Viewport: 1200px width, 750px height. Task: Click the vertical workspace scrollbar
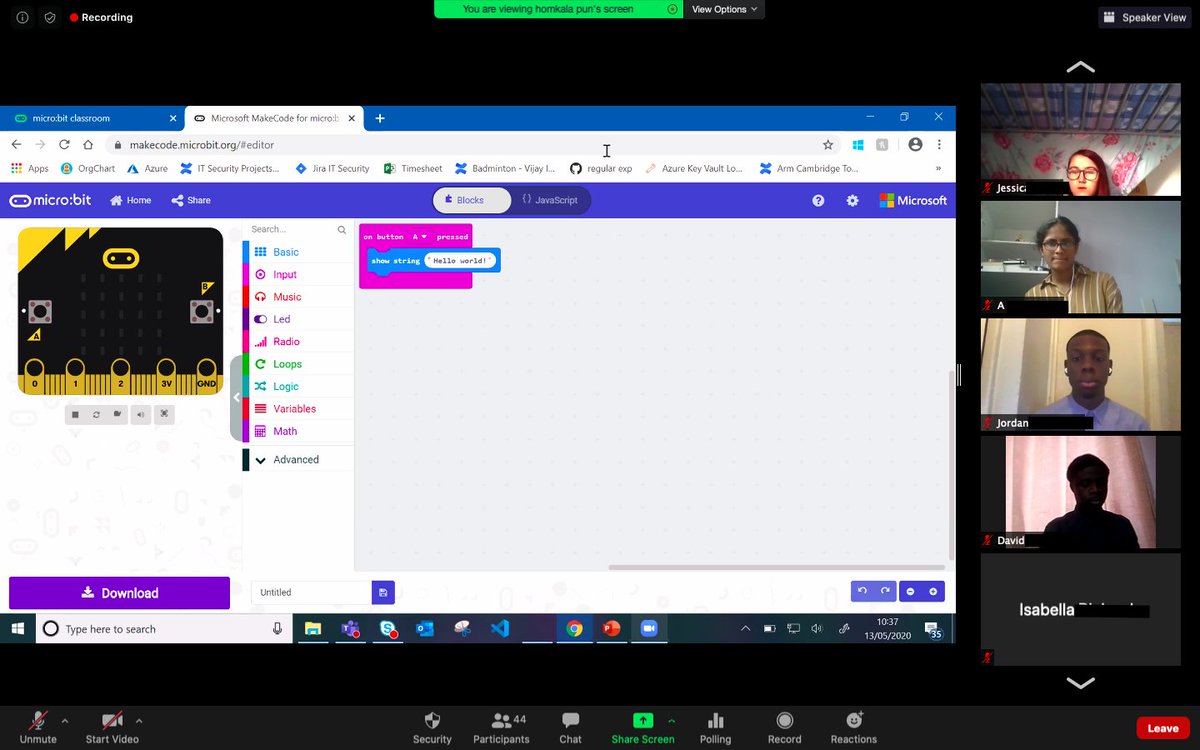pyautogui.click(x=950, y=465)
